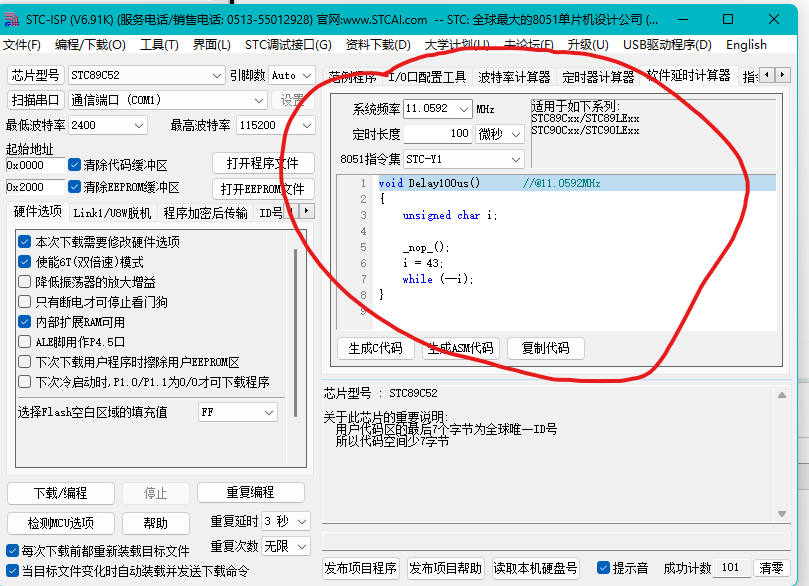Open 8051指令集 STC-Y1 dropdown
Screen dimensions: 809x586
point(463,159)
